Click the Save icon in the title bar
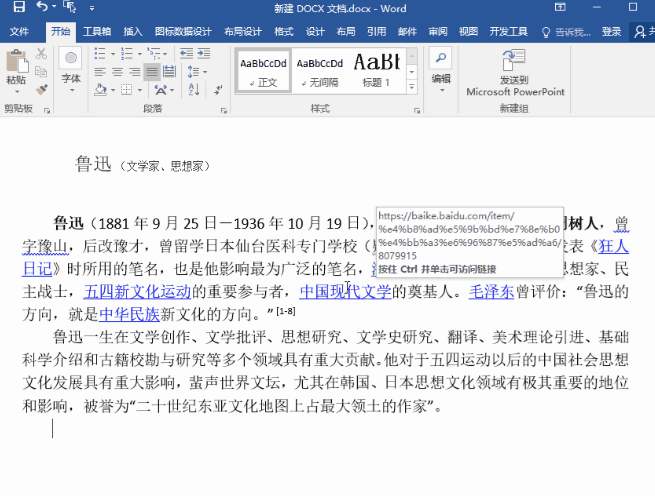 coord(19,7)
